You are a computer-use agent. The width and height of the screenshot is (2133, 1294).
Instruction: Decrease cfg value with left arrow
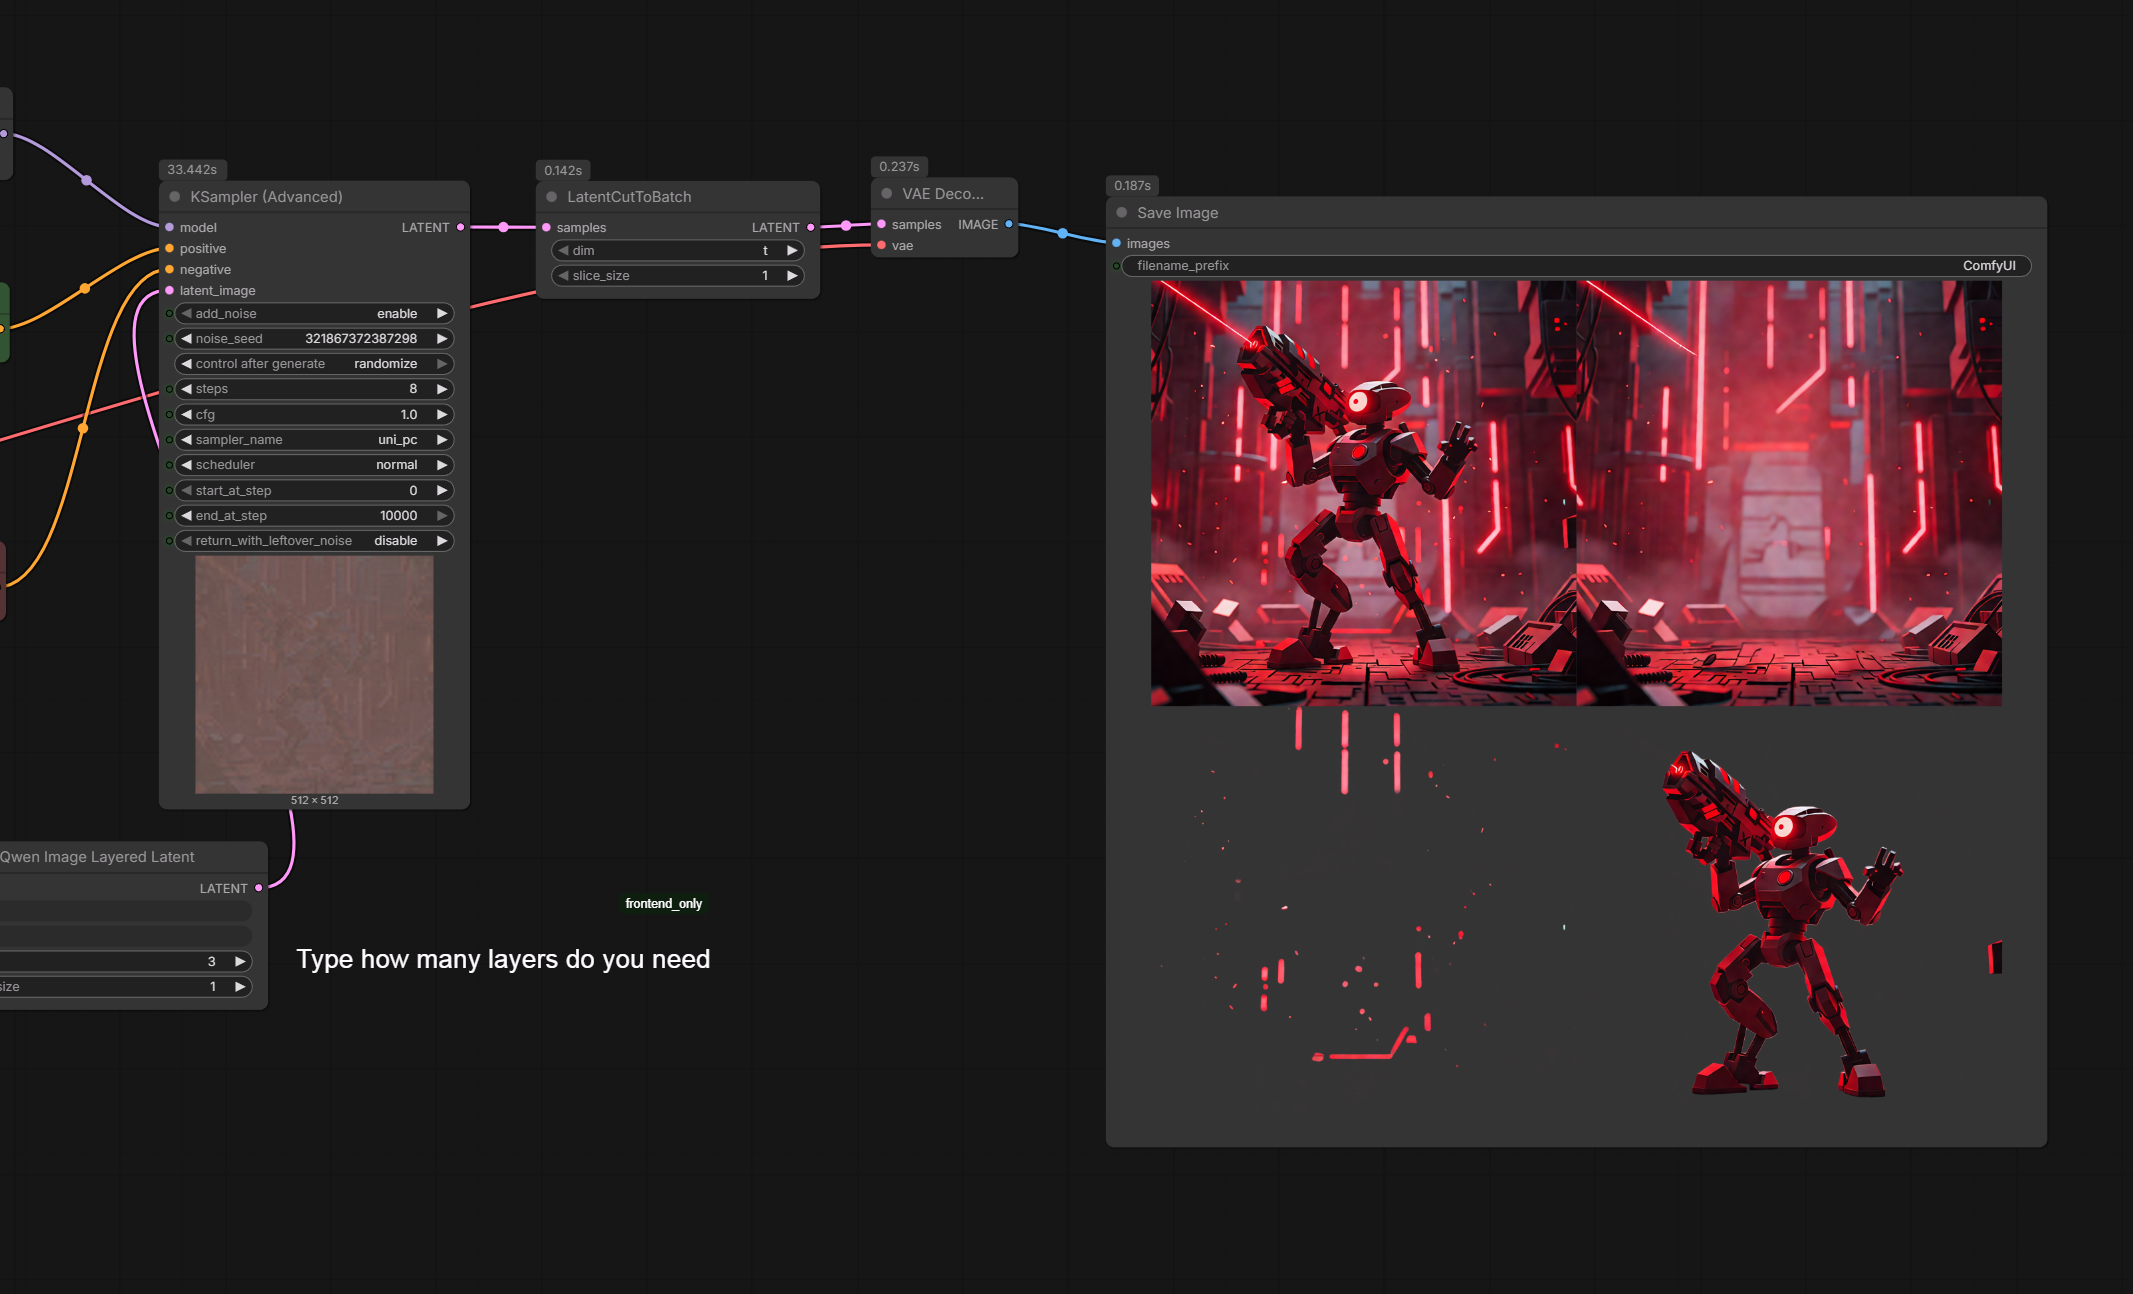tap(187, 415)
